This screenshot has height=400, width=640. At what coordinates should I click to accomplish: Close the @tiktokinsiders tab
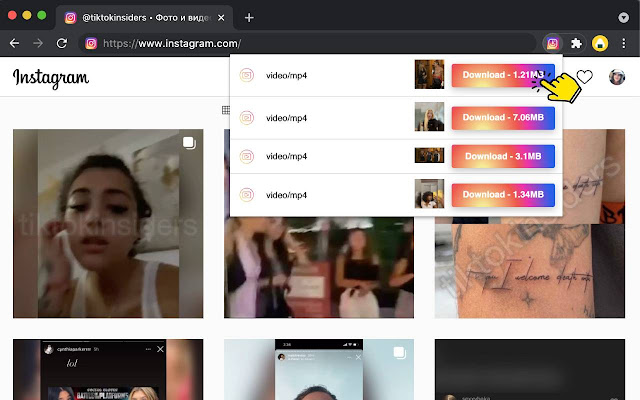(x=221, y=18)
